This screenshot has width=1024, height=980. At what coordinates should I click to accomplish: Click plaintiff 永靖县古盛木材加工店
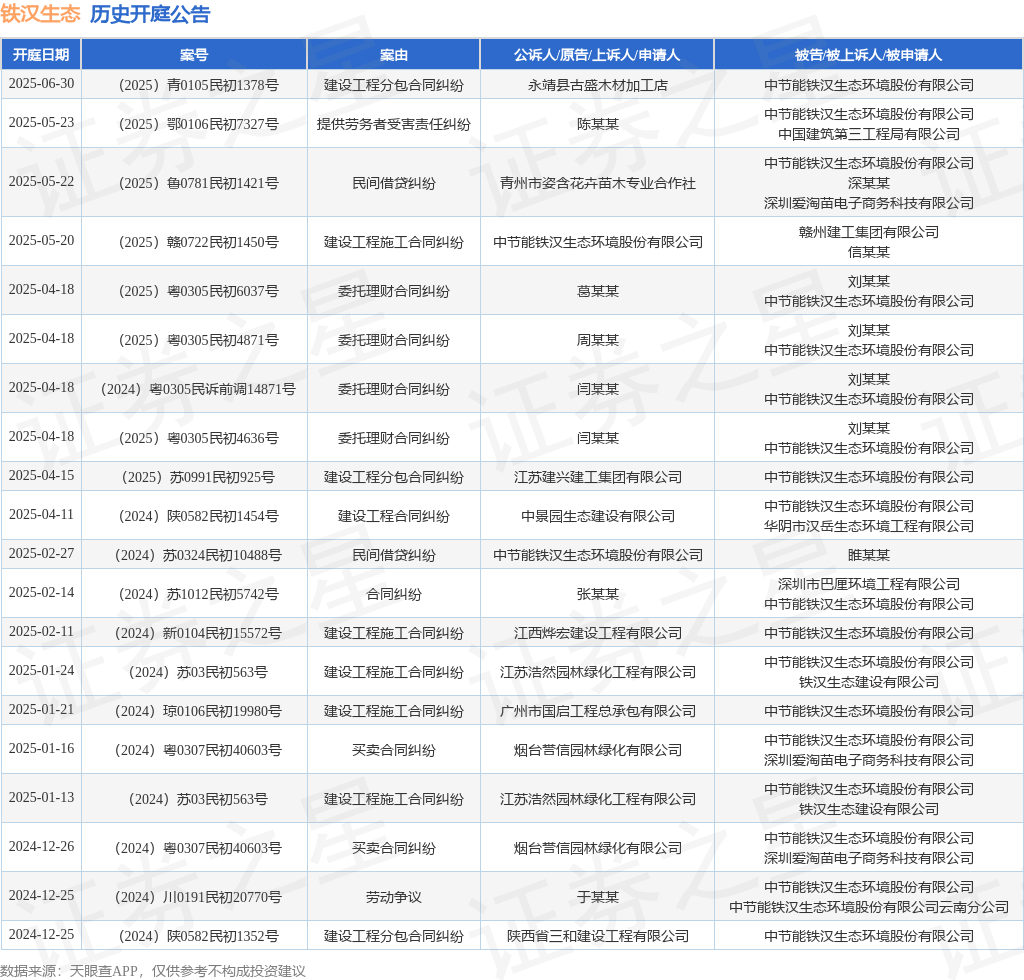598,86
